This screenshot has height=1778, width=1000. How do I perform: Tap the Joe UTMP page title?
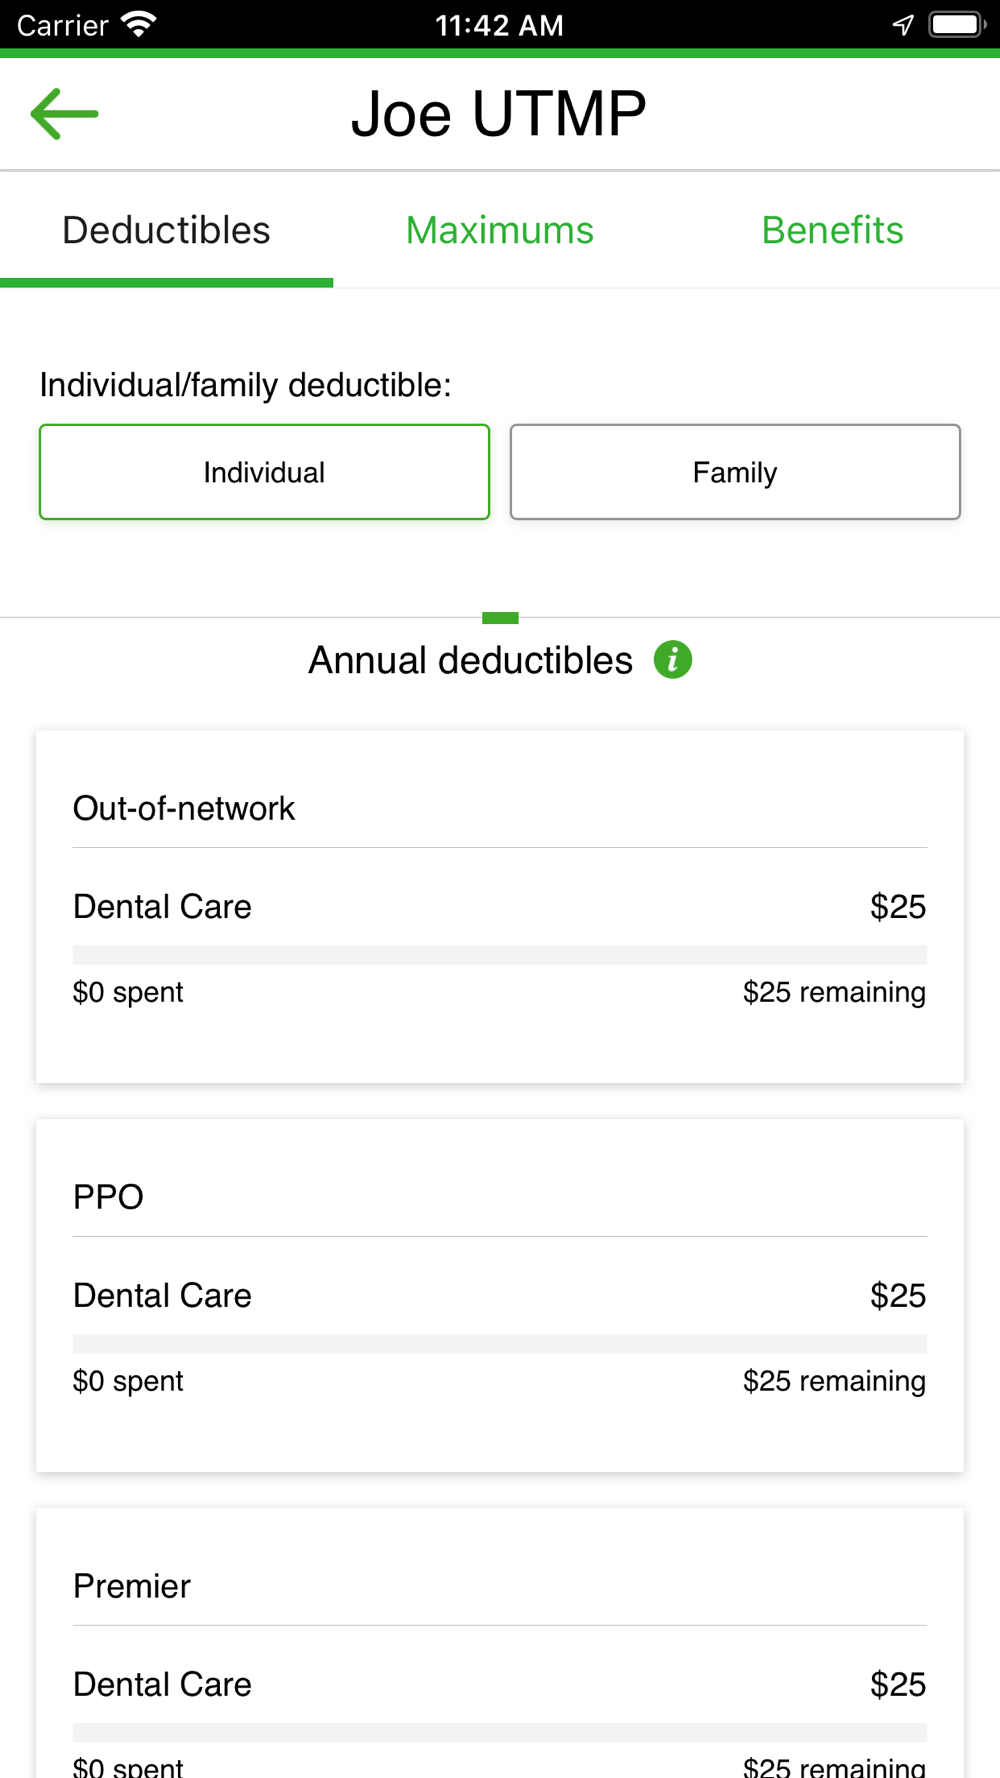click(499, 113)
